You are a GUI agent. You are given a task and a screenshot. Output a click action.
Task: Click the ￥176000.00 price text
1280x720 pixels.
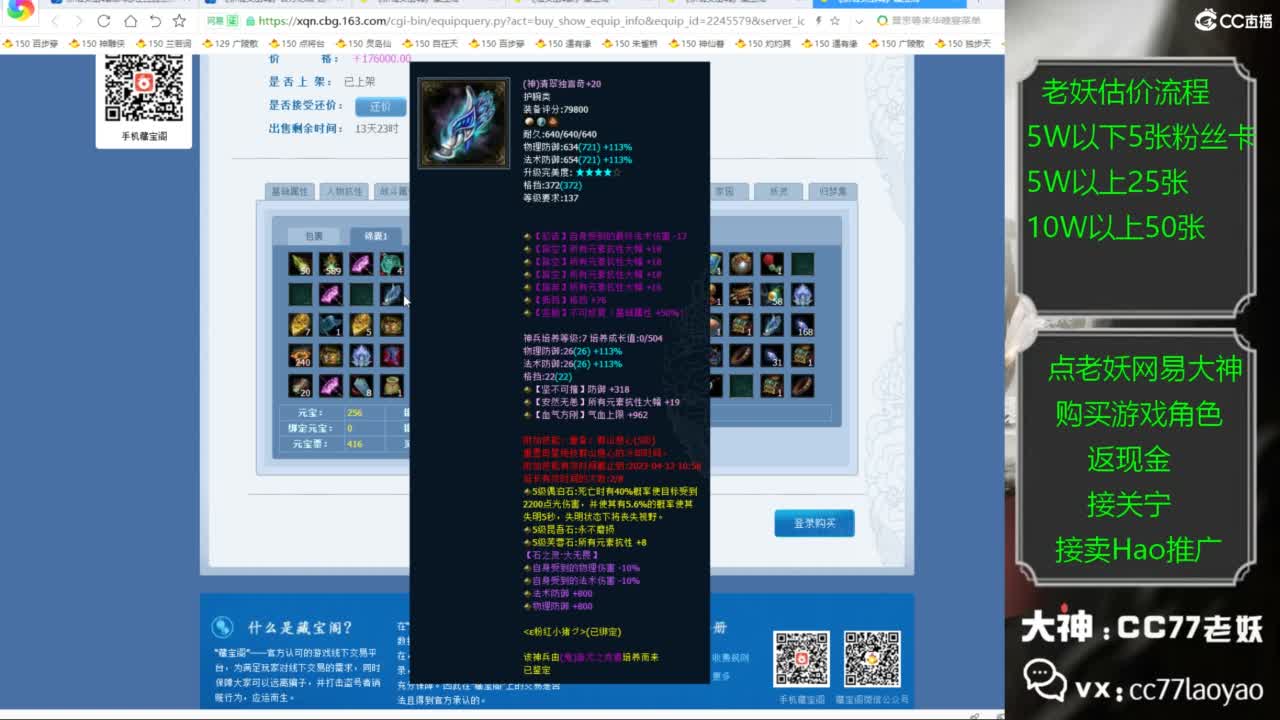[x=381, y=59]
